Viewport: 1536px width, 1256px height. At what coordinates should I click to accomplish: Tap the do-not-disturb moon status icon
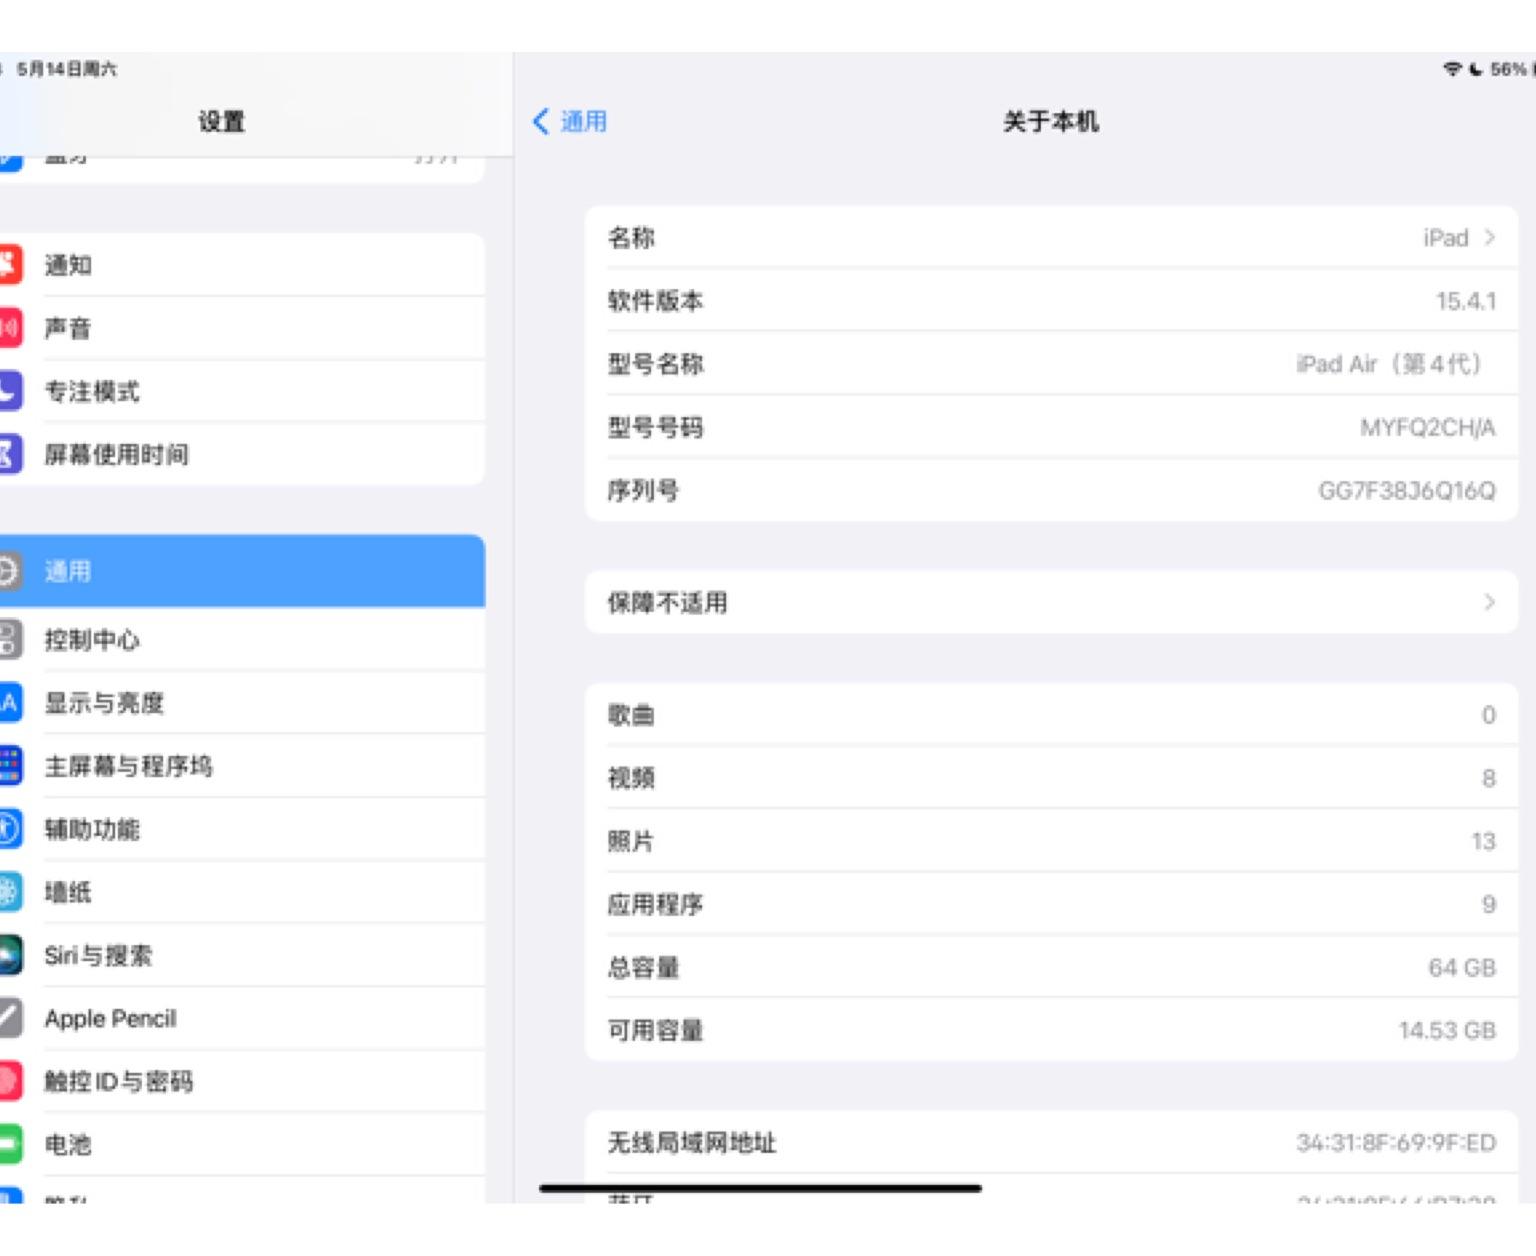(1476, 69)
